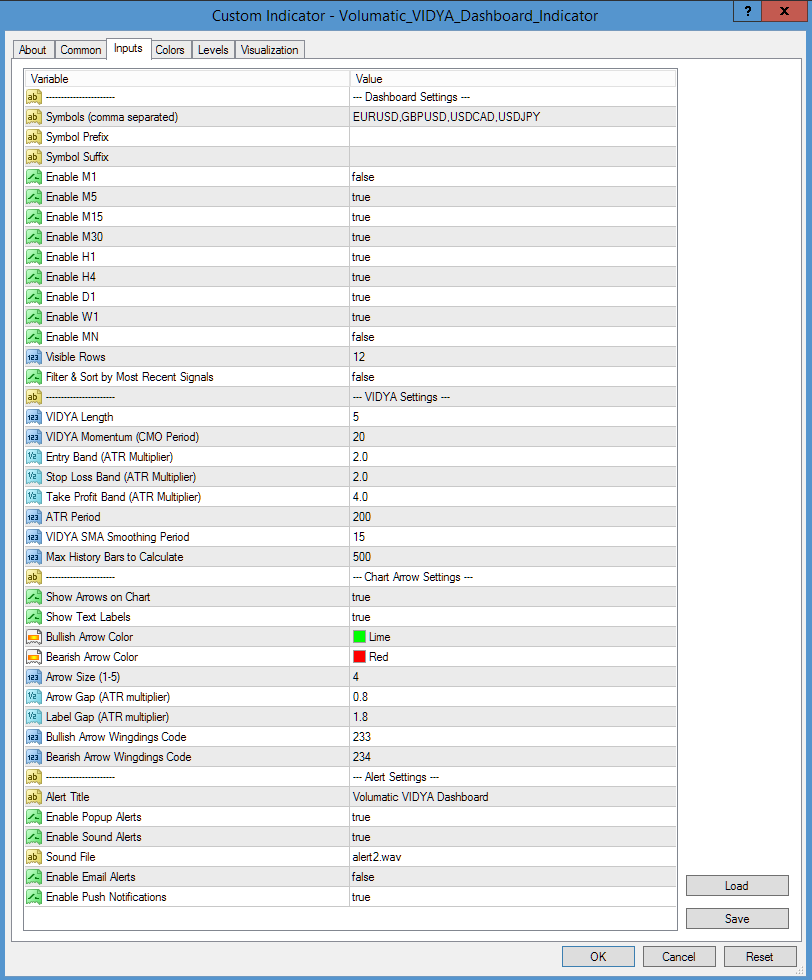Click the double icon beside Take Profit Band
The width and height of the screenshot is (812, 980).
pyautogui.click(x=34, y=497)
